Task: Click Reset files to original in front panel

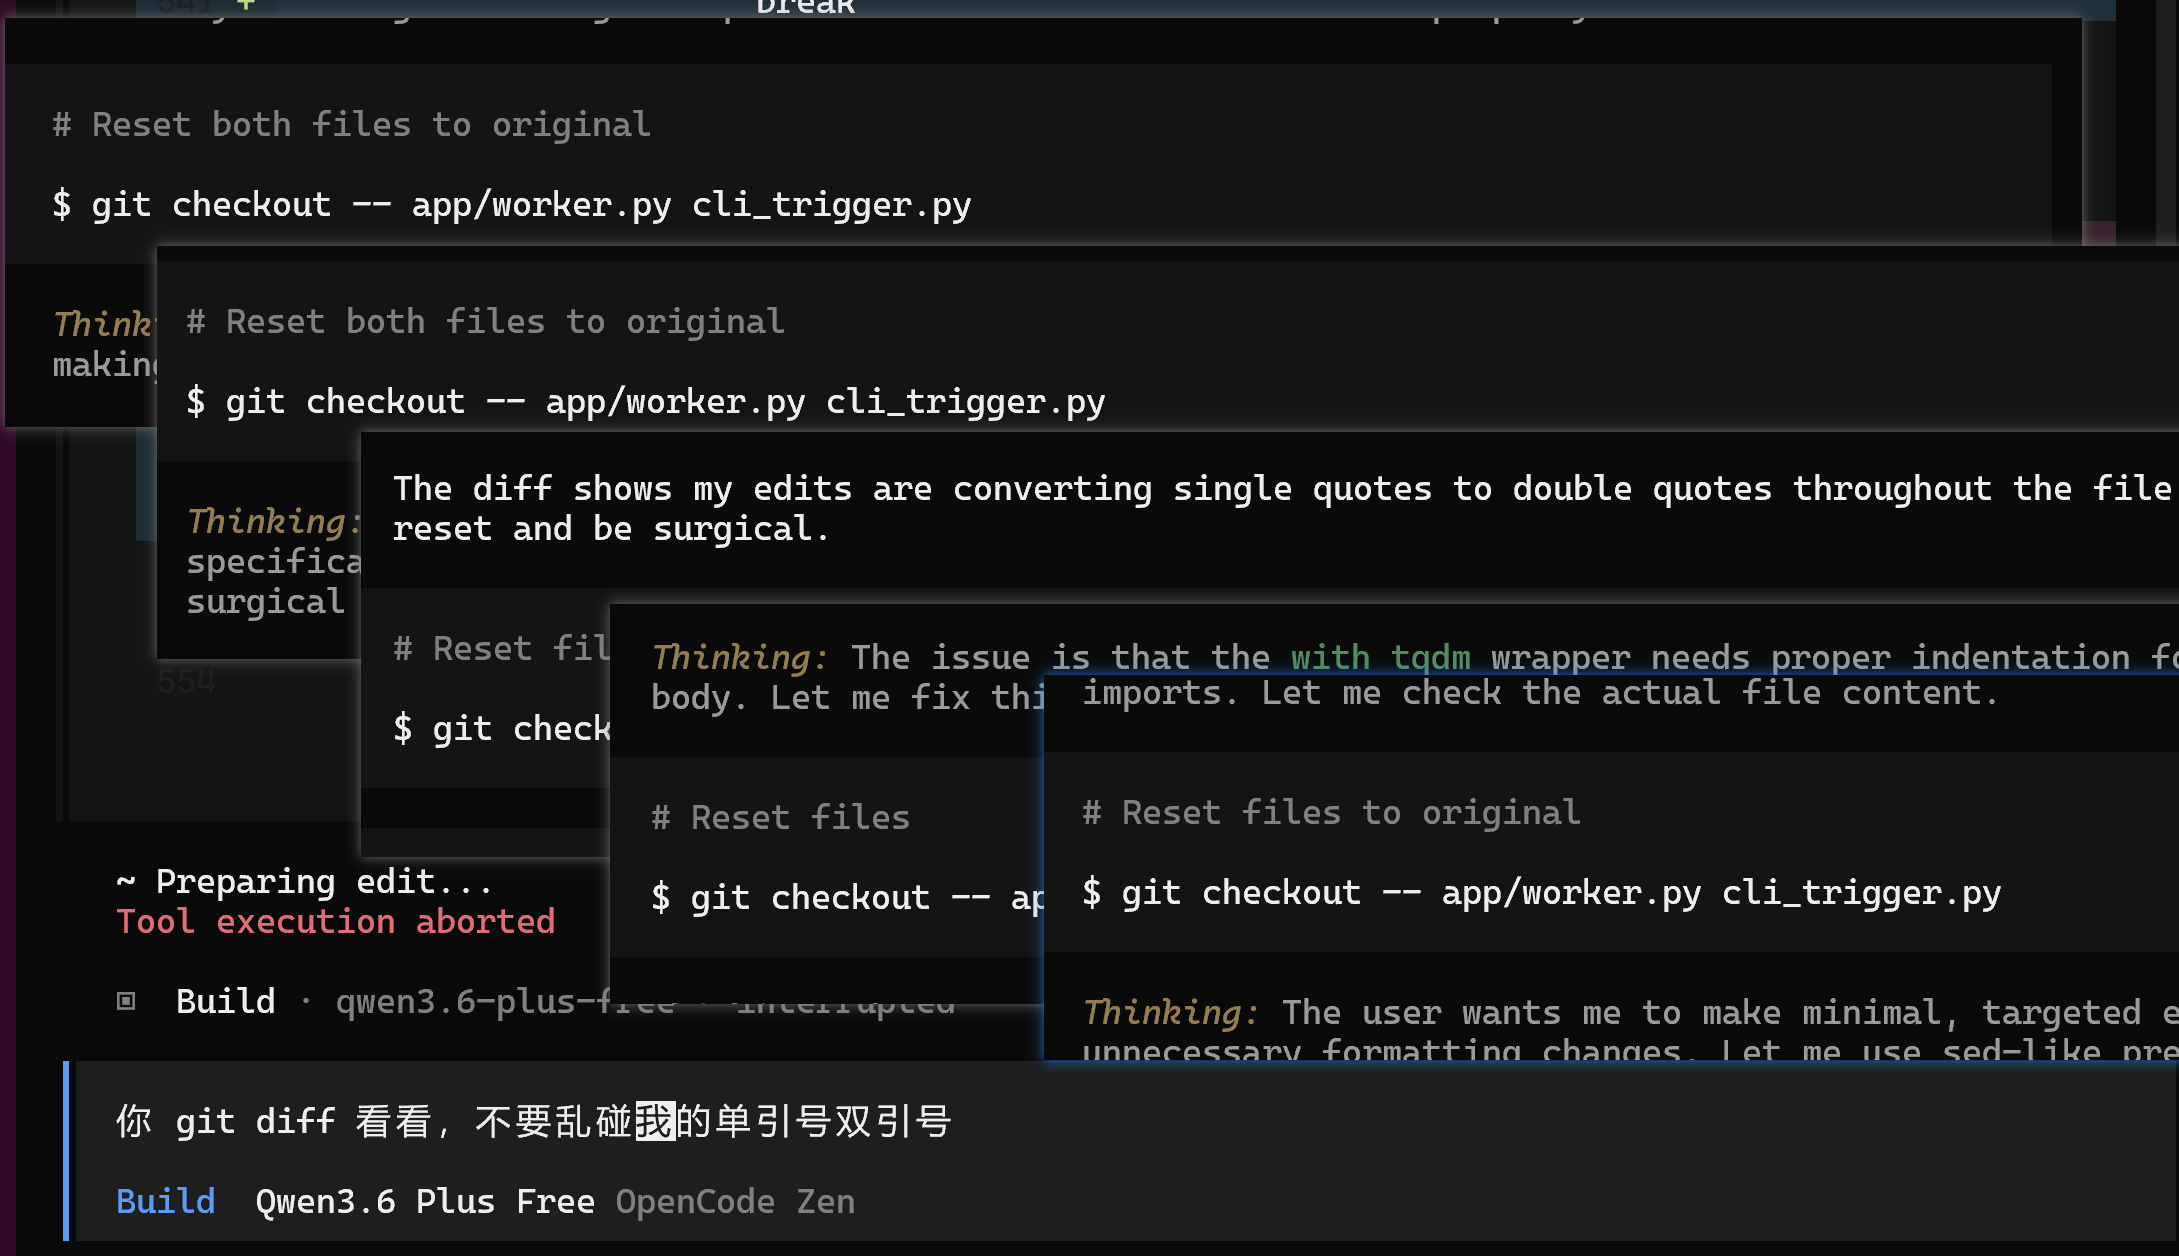Action: [1331, 812]
